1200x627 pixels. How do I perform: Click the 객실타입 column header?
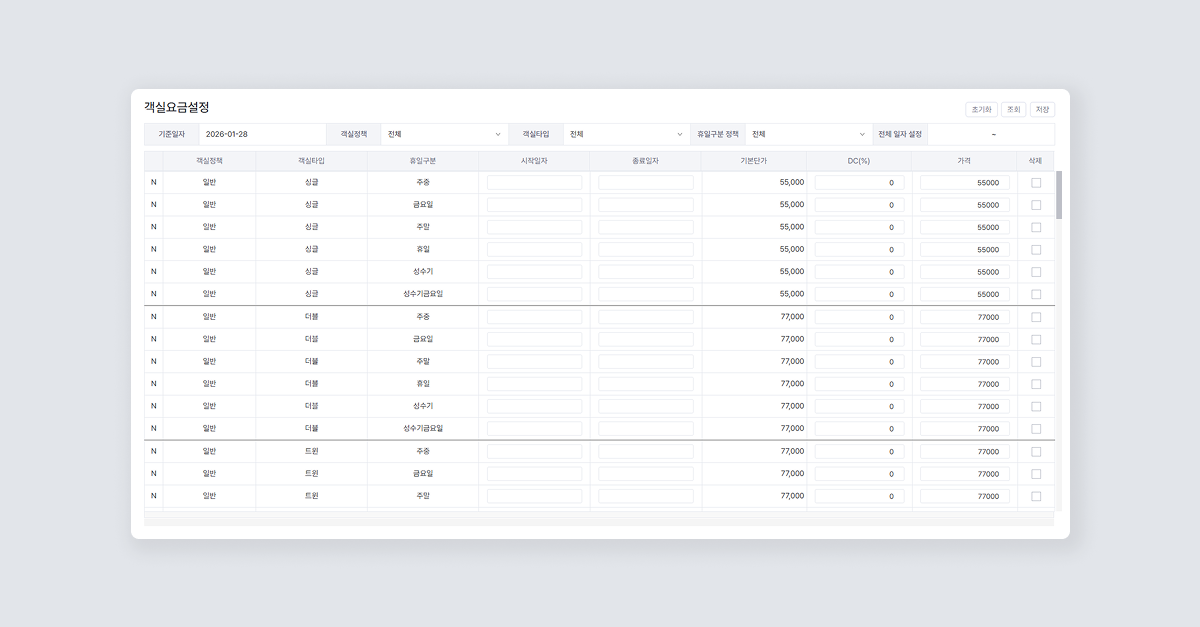311,160
